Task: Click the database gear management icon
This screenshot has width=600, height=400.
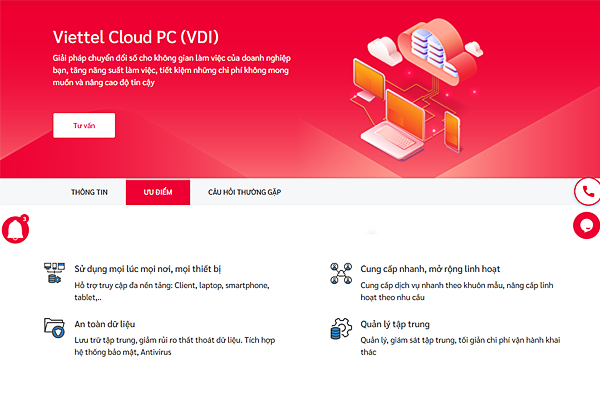Action: (x=341, y=328)
